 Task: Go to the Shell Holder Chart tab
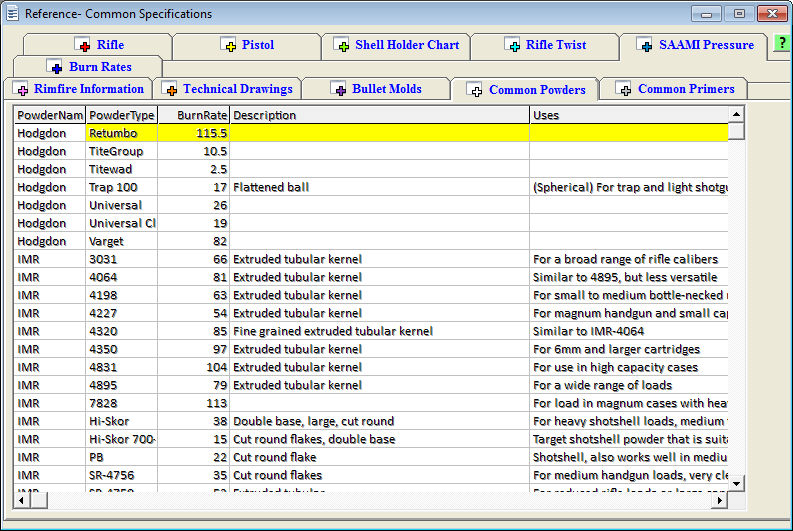point(396,46)
